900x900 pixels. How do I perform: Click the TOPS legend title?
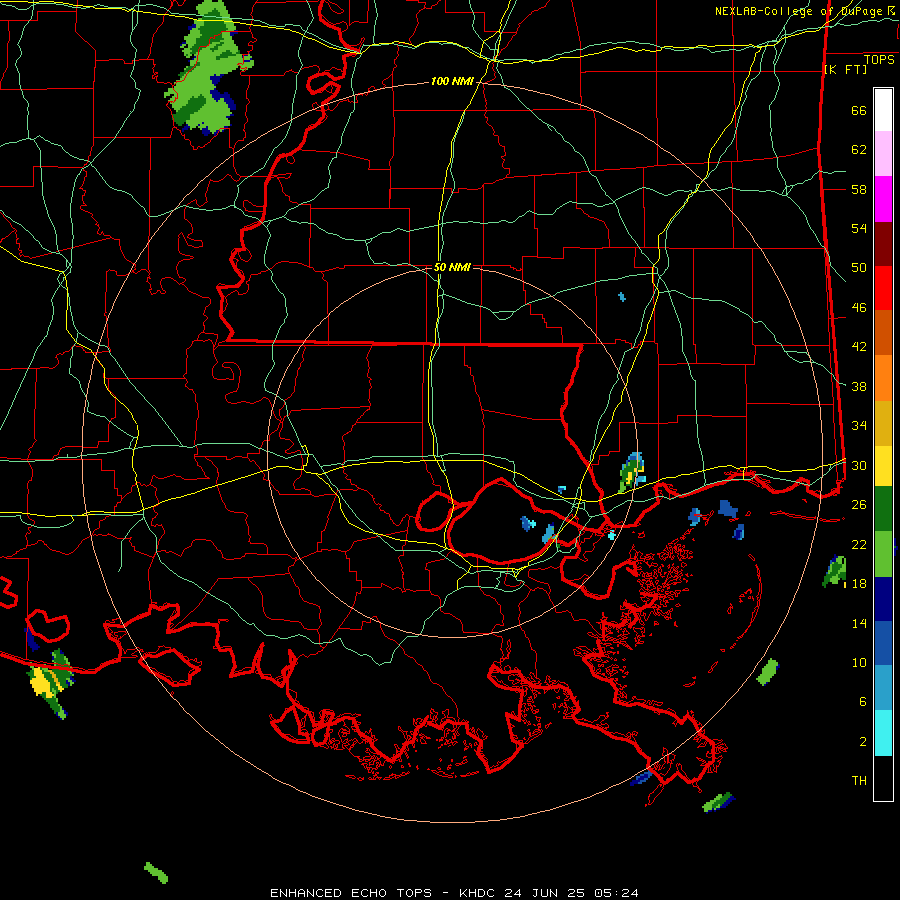pyautogui.click(x=879, y=60)
